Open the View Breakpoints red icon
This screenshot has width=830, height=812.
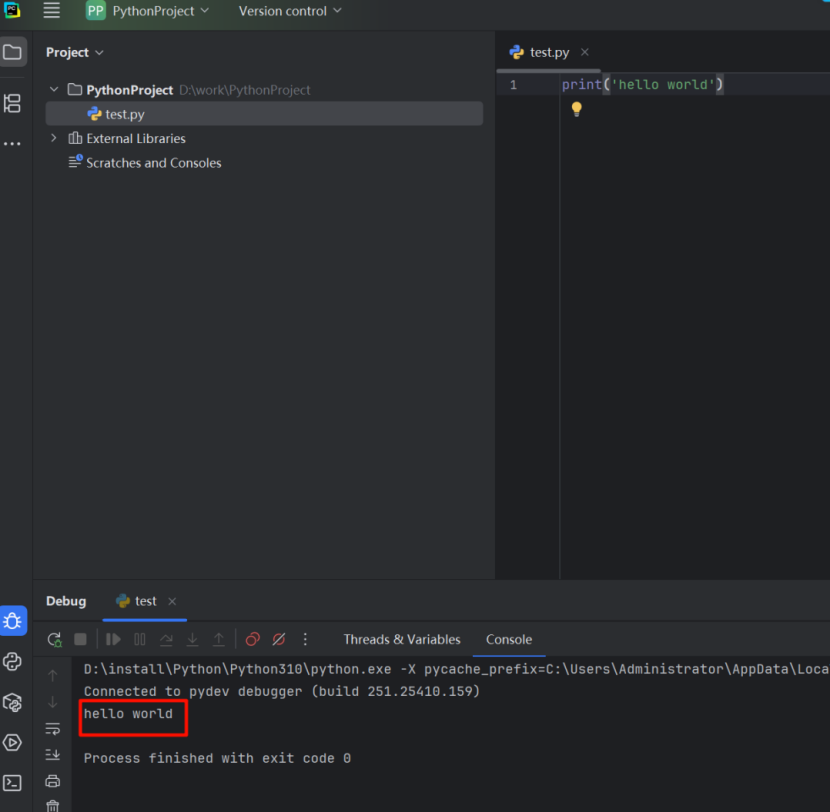252,639
